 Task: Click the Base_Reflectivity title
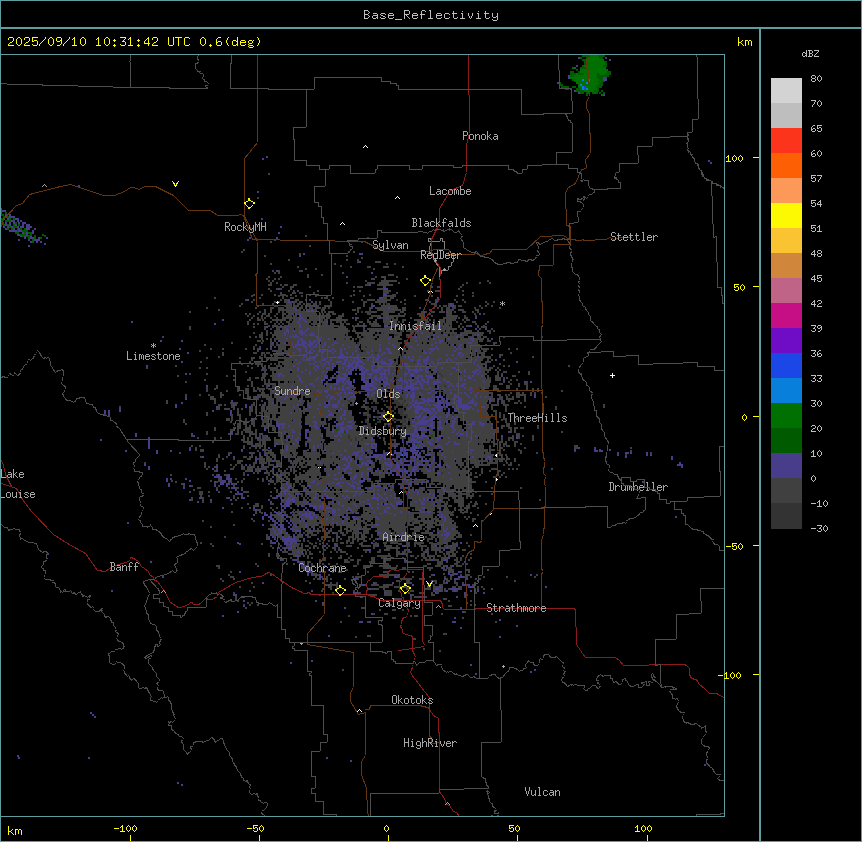431,15
